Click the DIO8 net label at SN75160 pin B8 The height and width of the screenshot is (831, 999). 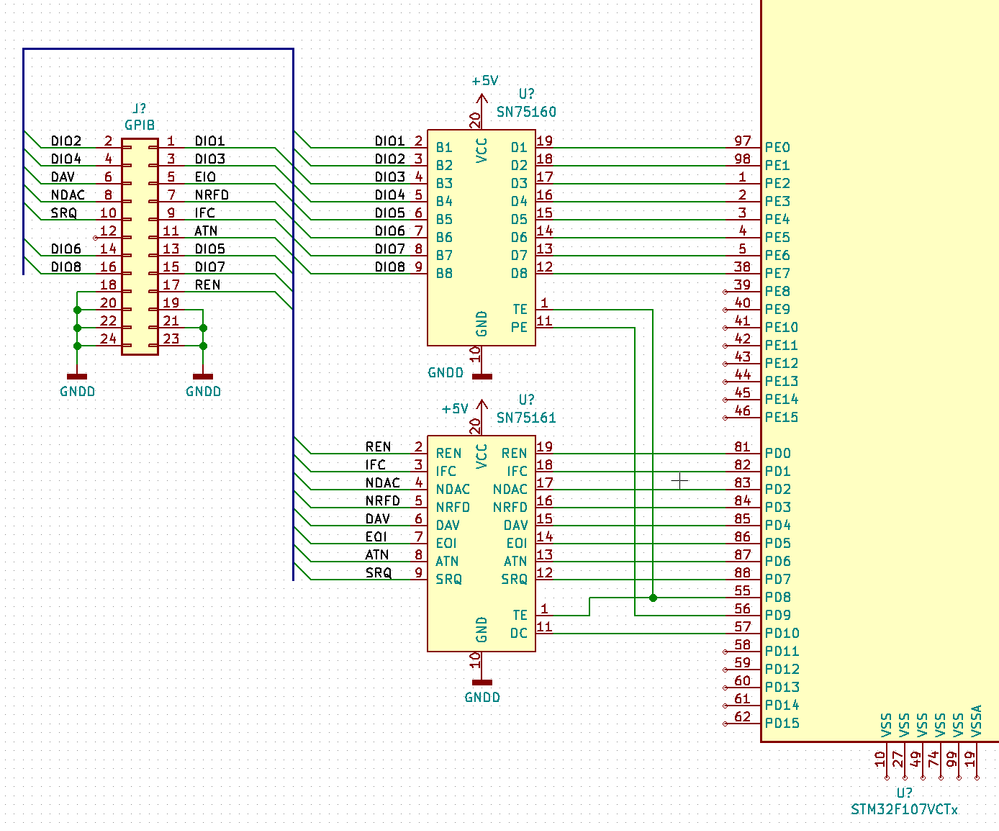click(x=390, y=267)
